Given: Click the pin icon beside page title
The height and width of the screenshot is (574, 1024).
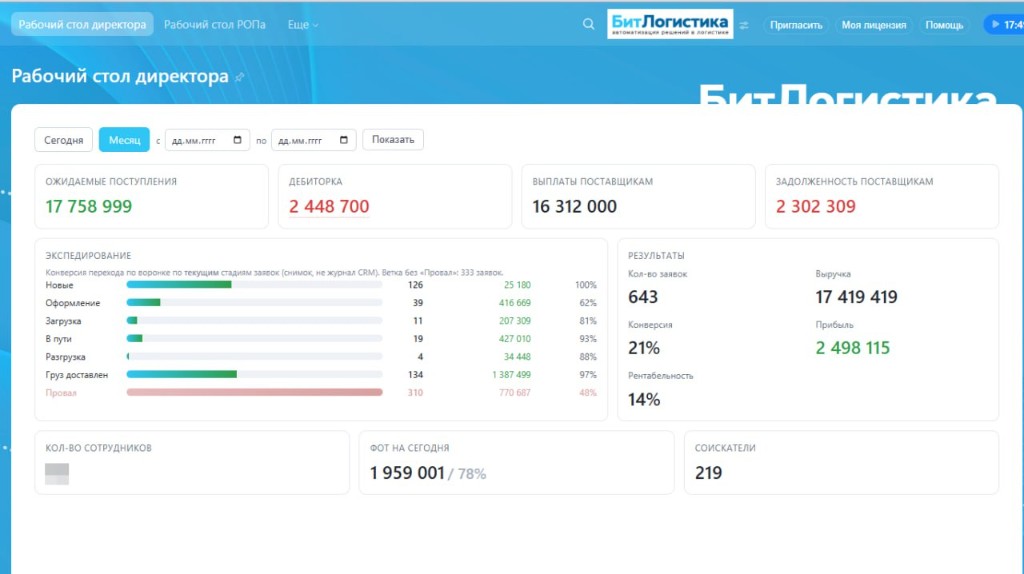Looking at the screenshot, I should tap(240, 77).
